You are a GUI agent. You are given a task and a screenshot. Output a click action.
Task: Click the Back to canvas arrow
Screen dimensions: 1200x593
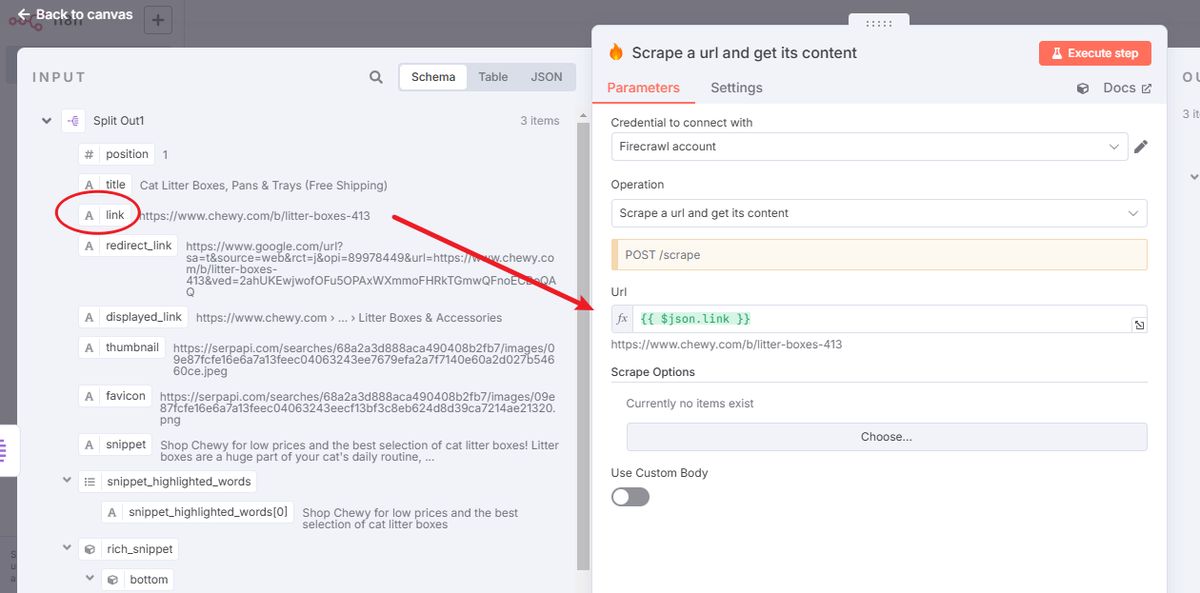click(x=24, y=15)
